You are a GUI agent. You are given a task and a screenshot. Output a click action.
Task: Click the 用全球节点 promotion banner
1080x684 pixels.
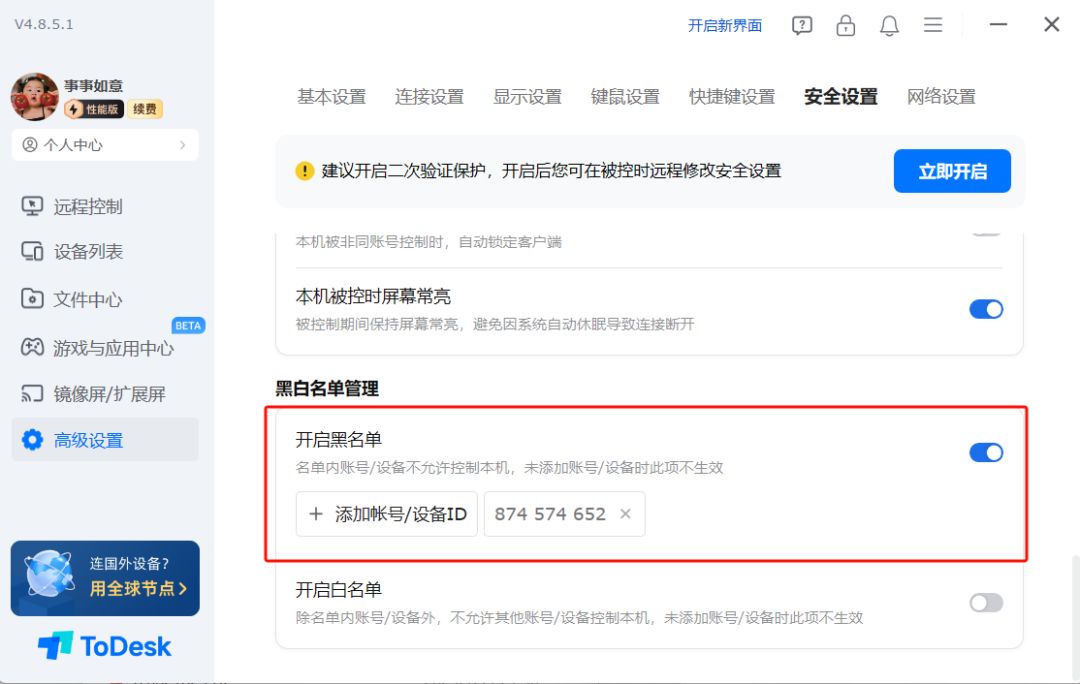(105, 578)
